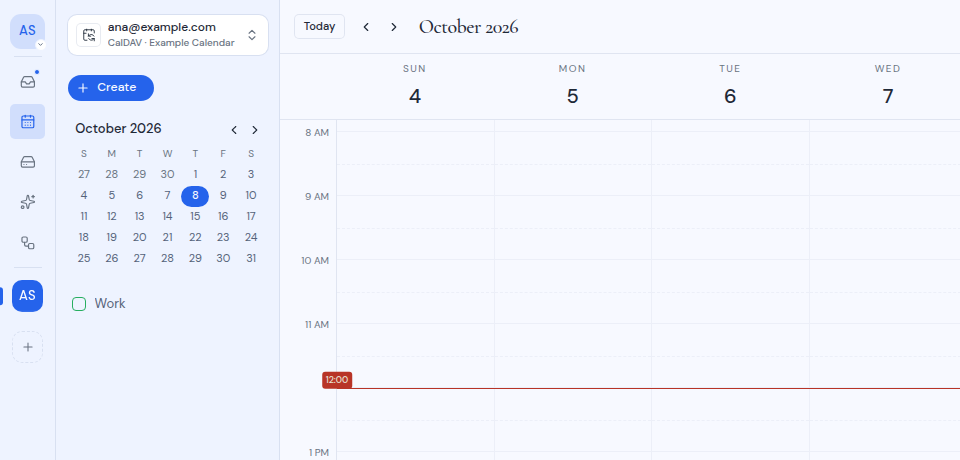Go to next week in main header
This screenshot has height=460, width=960.
tap(394, 27)
